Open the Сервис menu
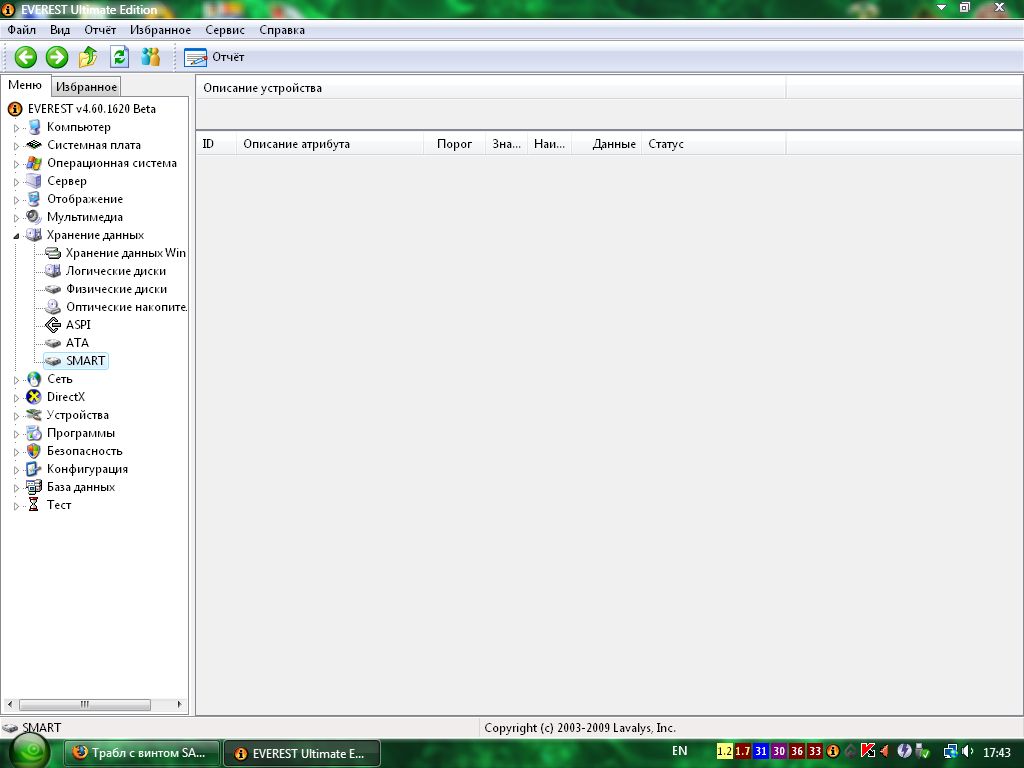The image size is (1024, 768). 225,30
